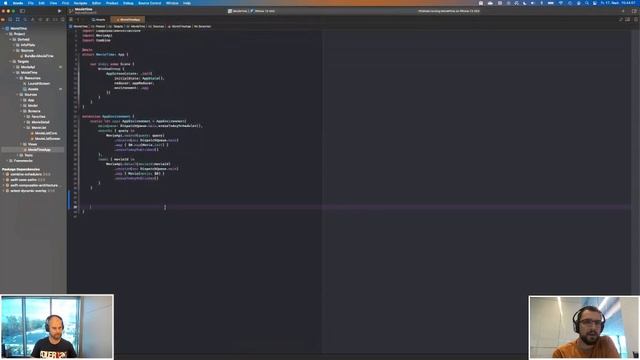Open Spotlight search in menu bar
This screenshot has width=640, height=360.
[x=587, y=3]
